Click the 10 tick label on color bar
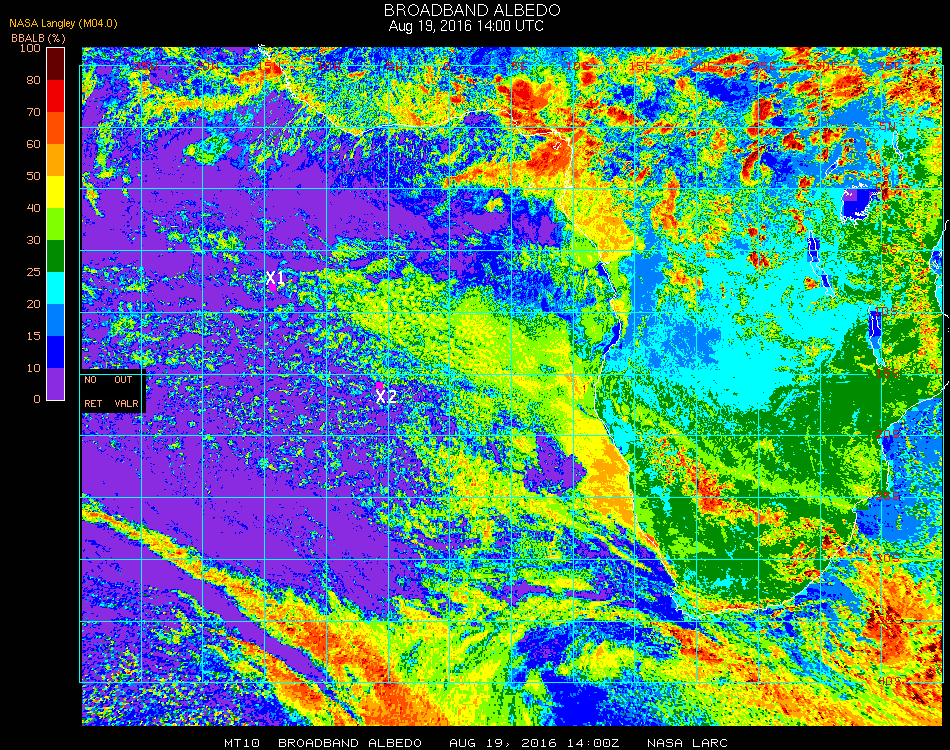The width and height of the screenshot is (950, 750). (33, 368)
